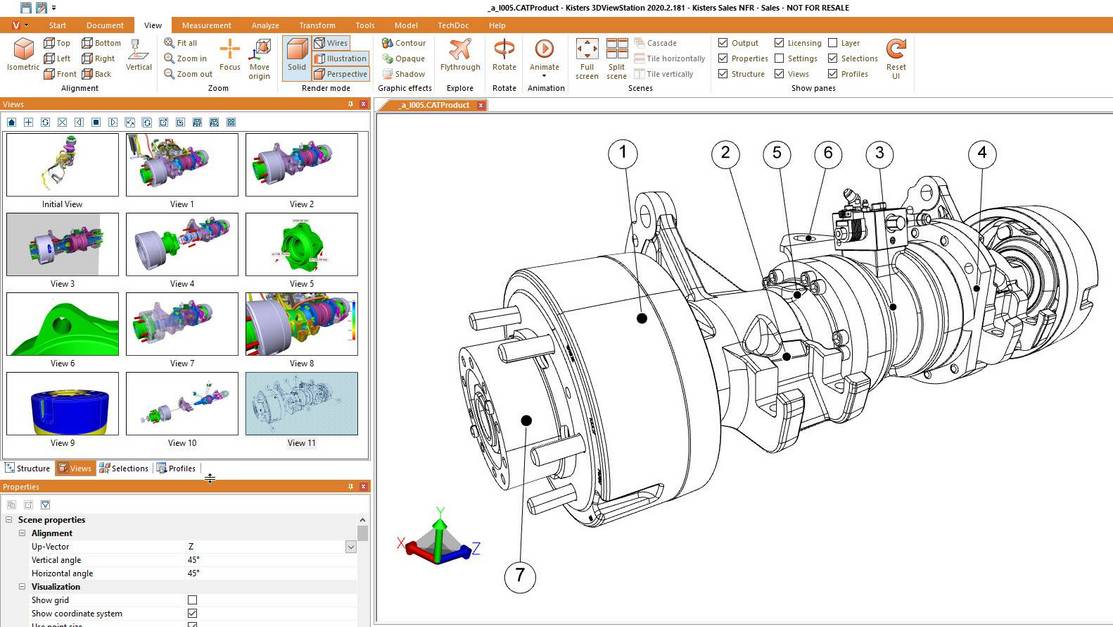Align view to Left
1113x627 pixels.
(57, 58)
